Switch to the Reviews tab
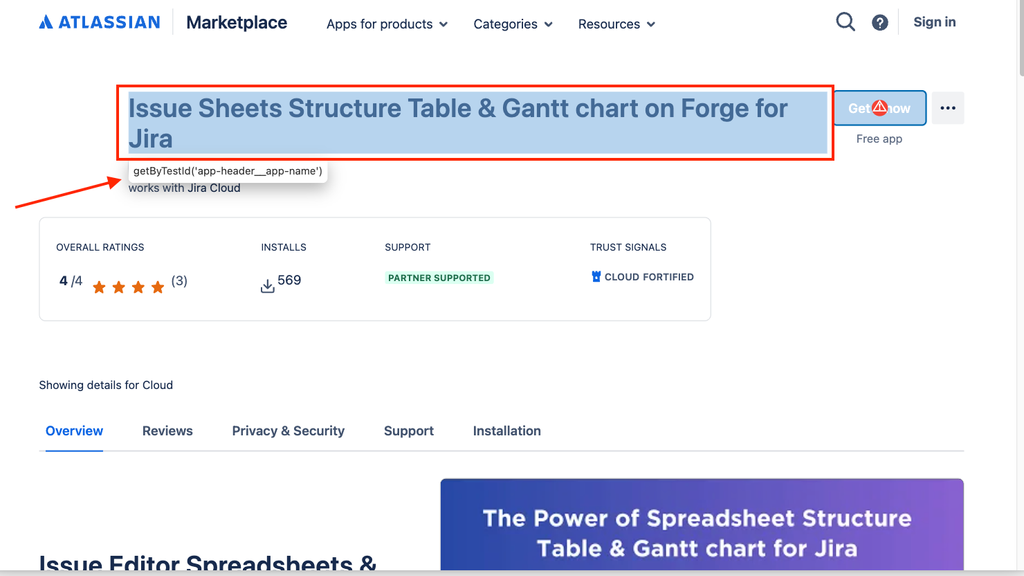The image size is (1024, 576). (x=167, y=431)
